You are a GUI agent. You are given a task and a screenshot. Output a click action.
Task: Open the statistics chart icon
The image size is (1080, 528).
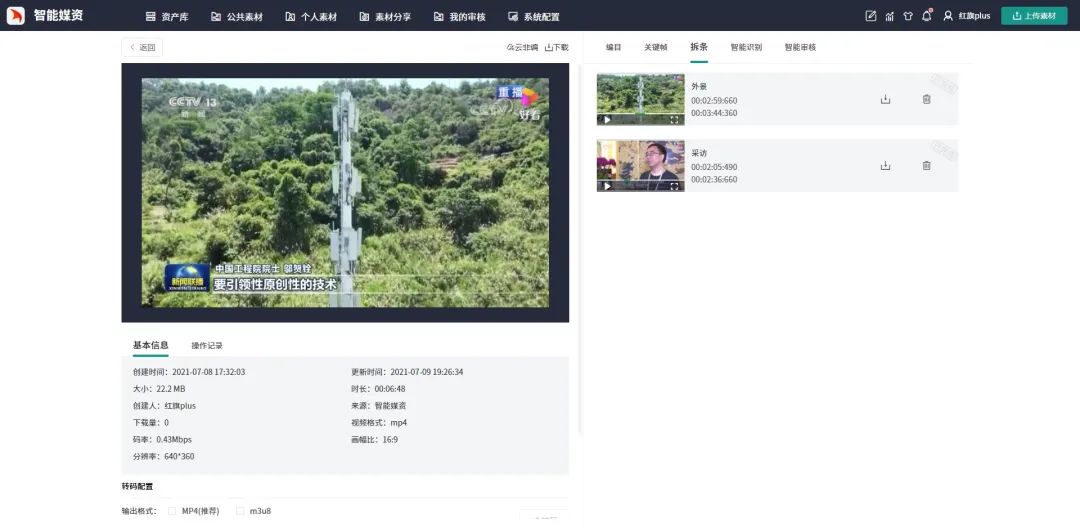[x=889, y=16]
